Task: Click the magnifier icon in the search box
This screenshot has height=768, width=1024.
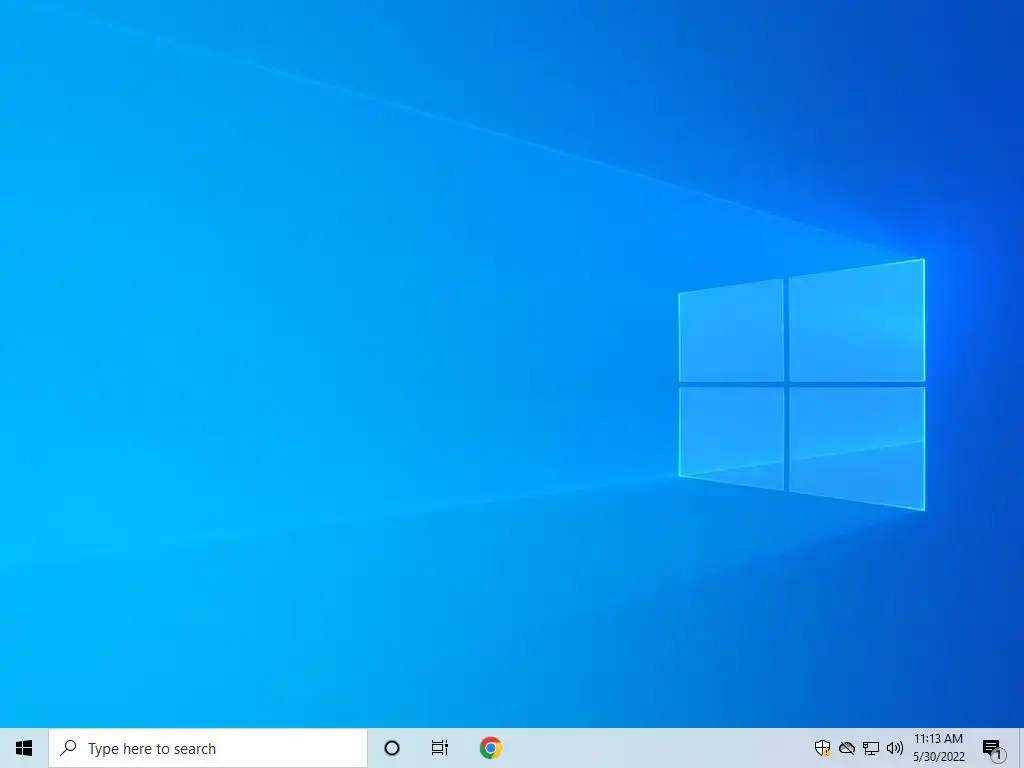Action: 69,748
